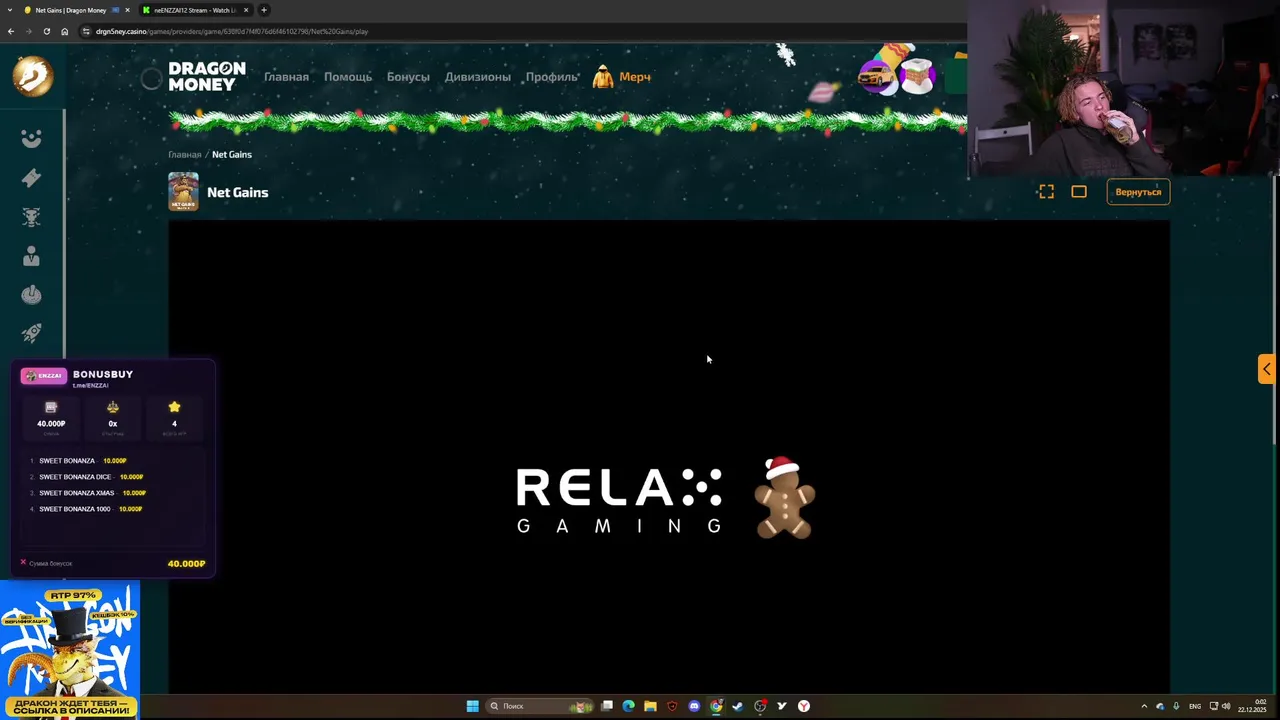1280x720 pixels.
Task: Open Steam from the taskbar
Action: pyautogui.click(x=738, y=706)
